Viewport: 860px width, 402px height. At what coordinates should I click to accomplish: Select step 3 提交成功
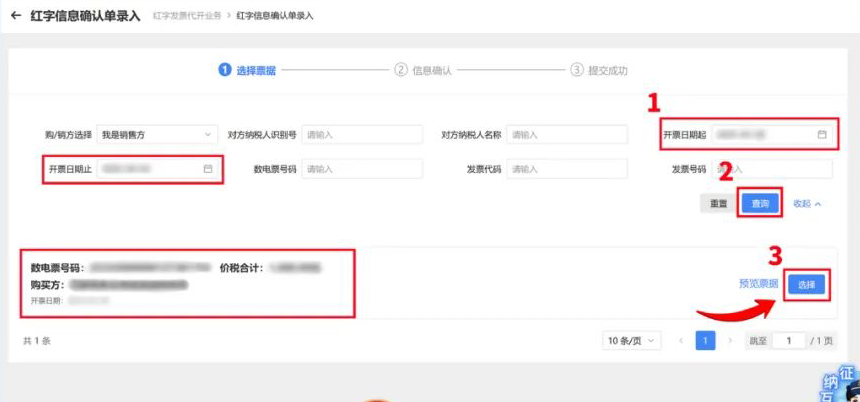coord(599,70)
